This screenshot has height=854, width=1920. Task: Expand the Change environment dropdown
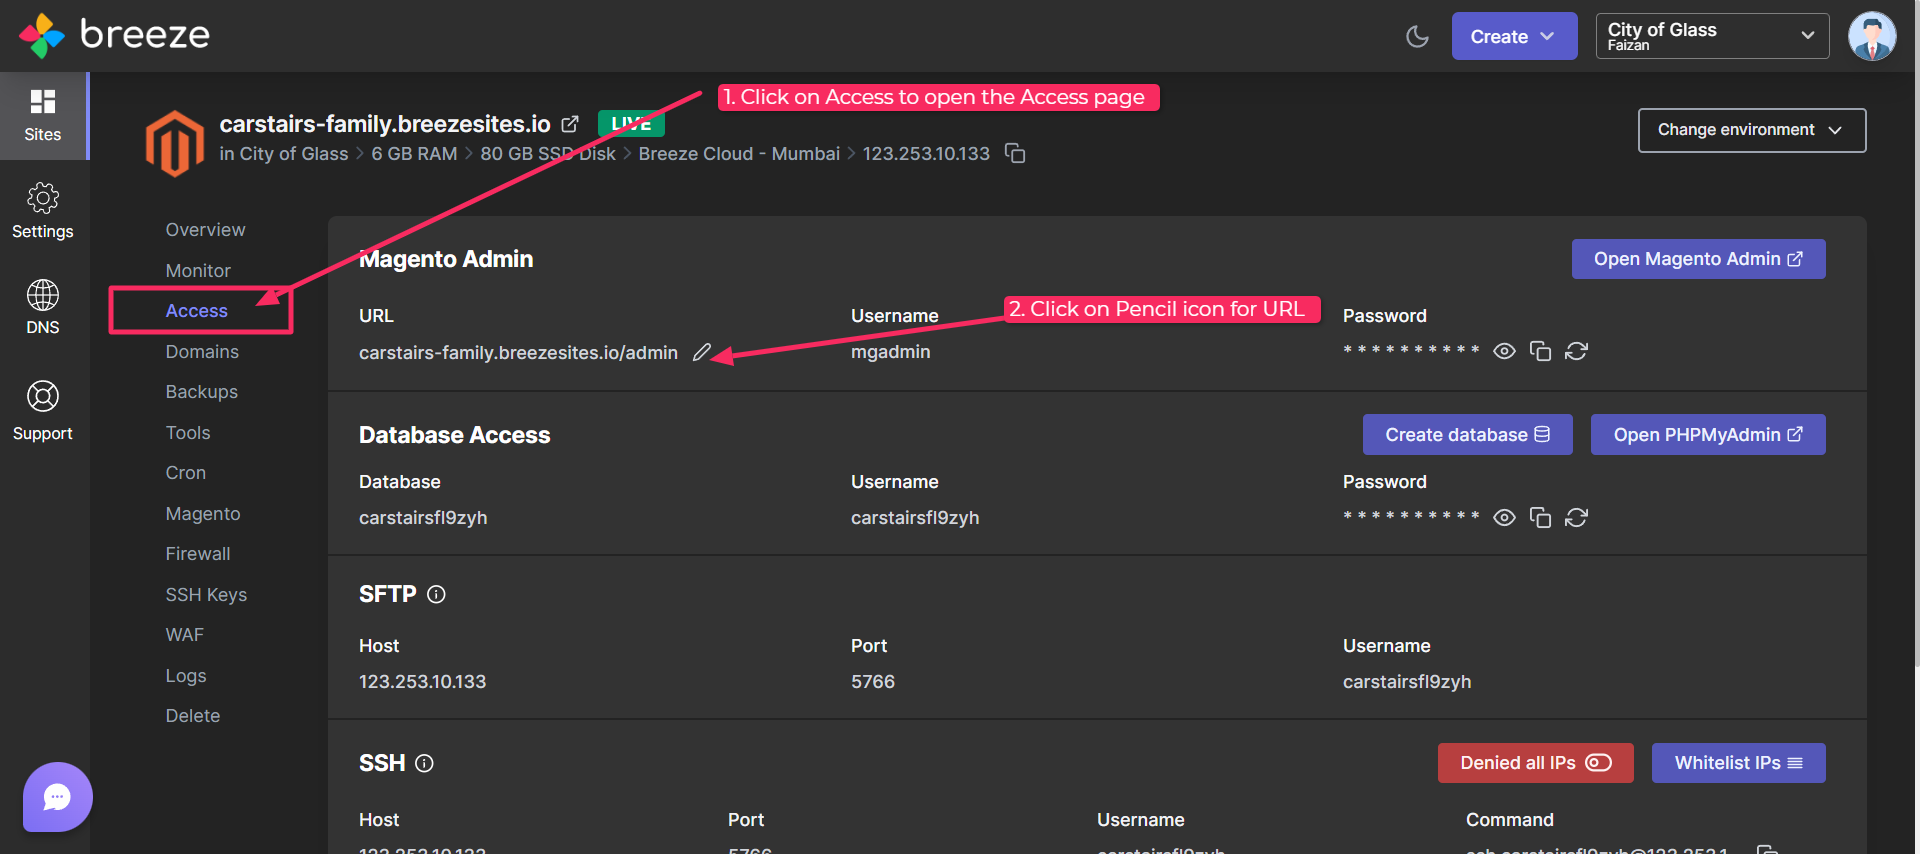click(x=1751, y=130)
